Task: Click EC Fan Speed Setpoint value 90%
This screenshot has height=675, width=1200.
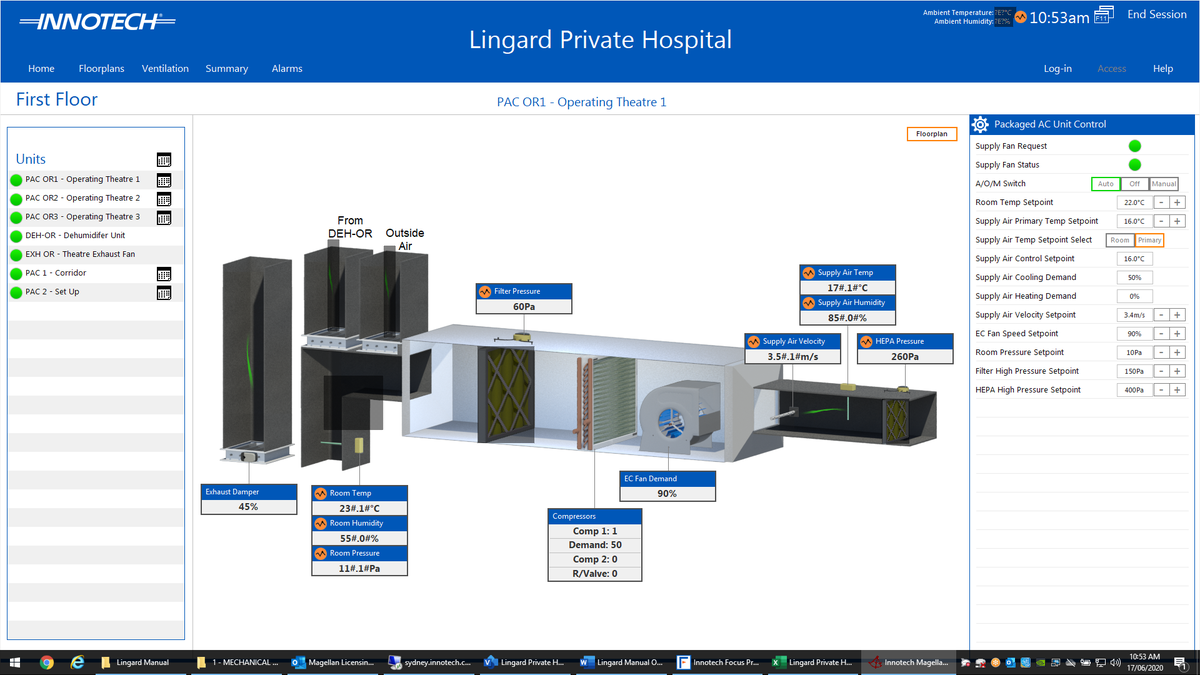Action: pyautogui.click(x=1134, y=334)
